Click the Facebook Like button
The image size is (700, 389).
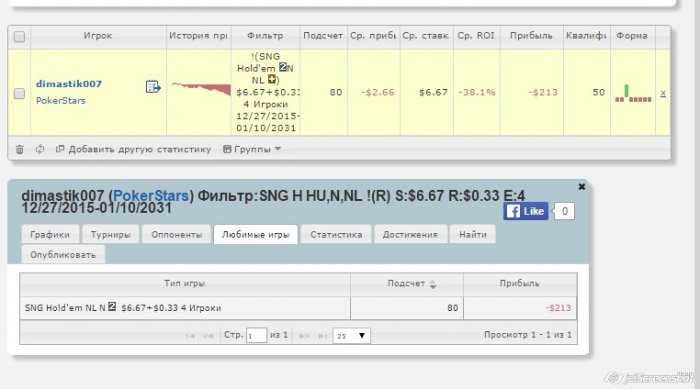click(x=526, y=211)
